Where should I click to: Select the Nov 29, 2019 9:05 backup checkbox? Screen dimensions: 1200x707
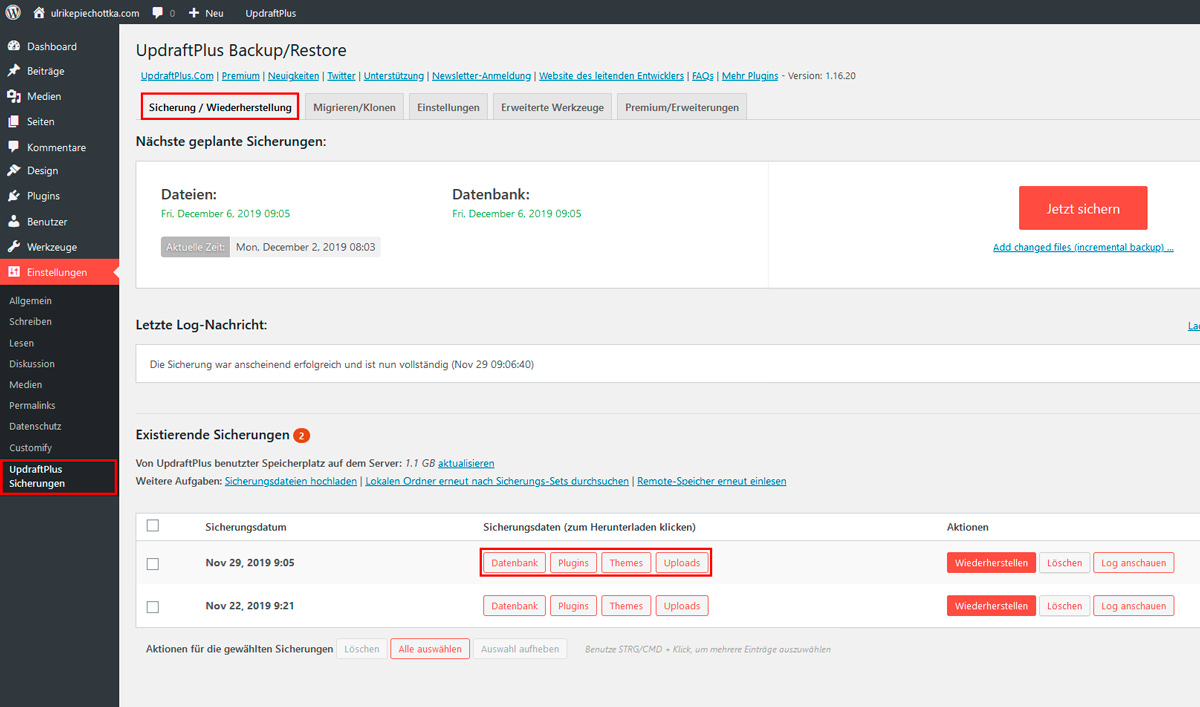[x=152, y=563]
